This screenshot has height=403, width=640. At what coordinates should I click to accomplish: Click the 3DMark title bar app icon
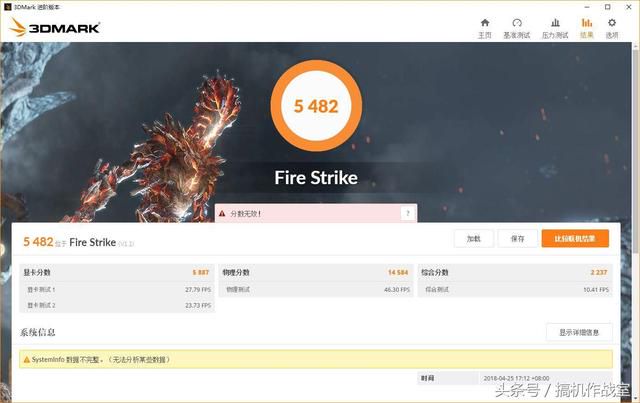[7, 7]
